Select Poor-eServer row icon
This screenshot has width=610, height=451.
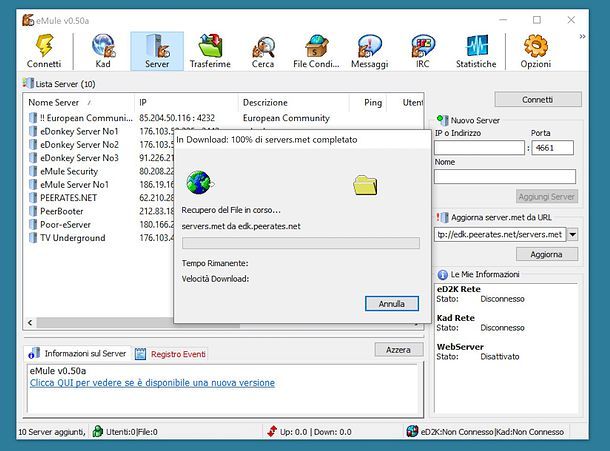tap(33, 225)
